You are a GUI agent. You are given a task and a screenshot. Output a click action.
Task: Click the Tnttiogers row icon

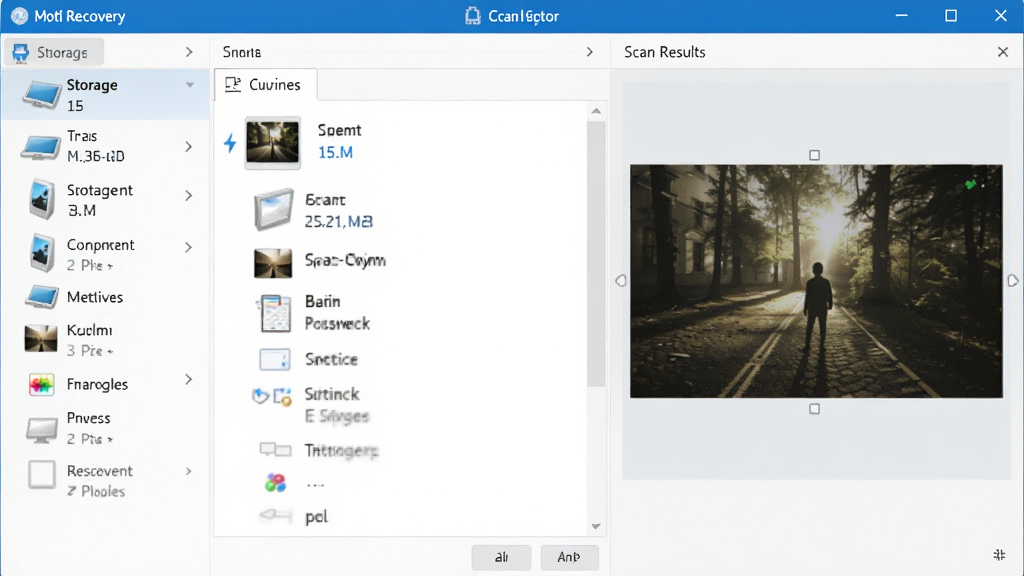pos(276,449)
